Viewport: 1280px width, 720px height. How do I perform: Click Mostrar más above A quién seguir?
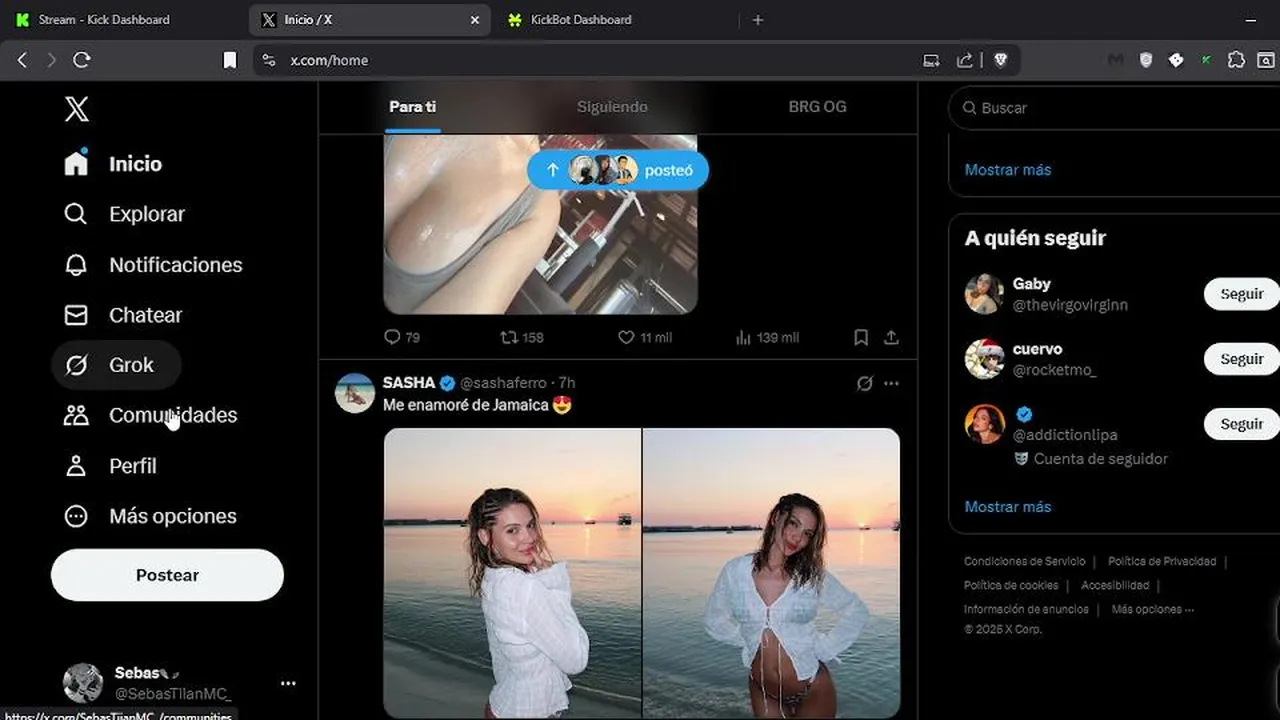point(1008,170)
